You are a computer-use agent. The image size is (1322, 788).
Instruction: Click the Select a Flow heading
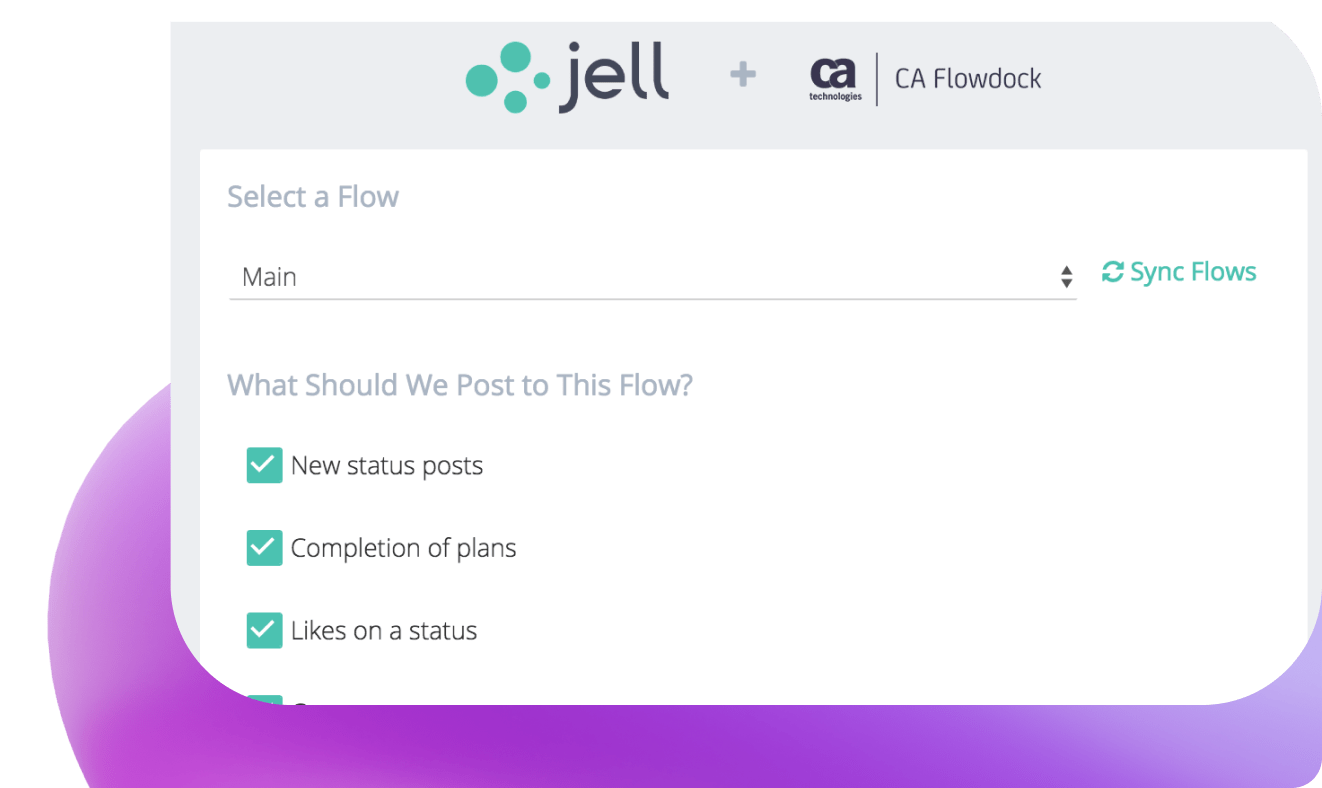click(313, 197)
